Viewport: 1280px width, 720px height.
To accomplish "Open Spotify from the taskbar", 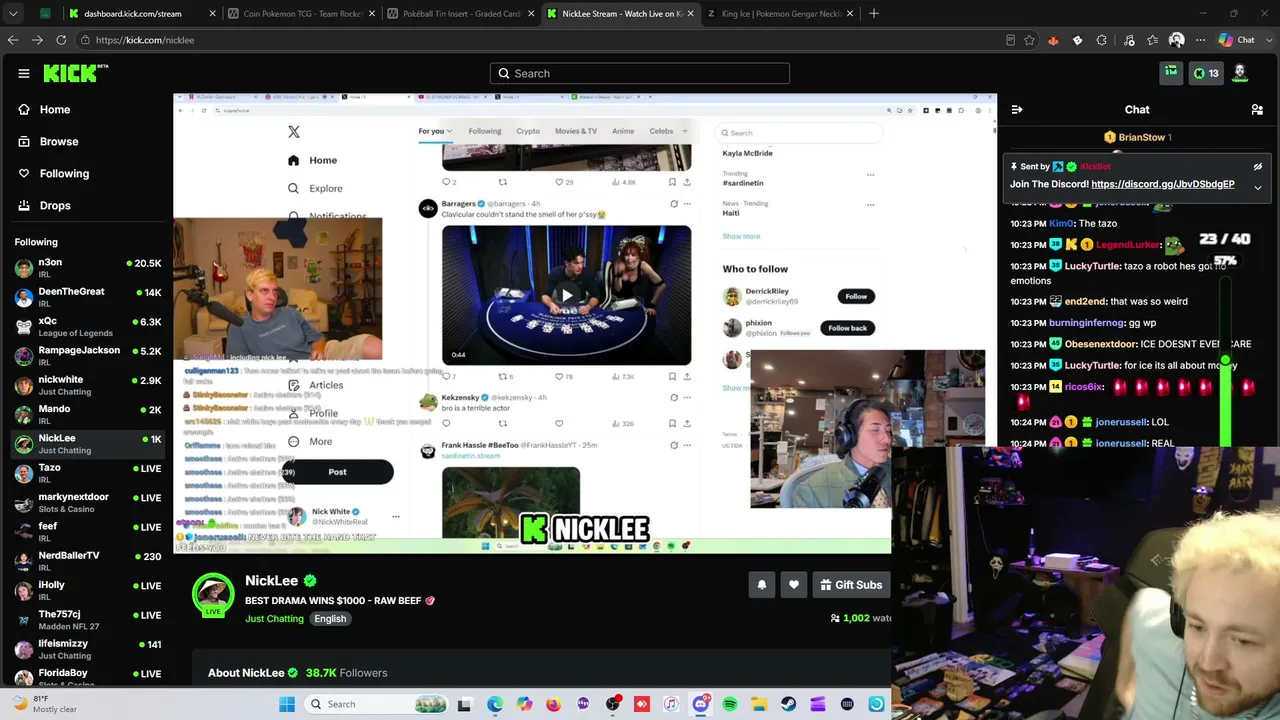I will click(x=730, y=704).
